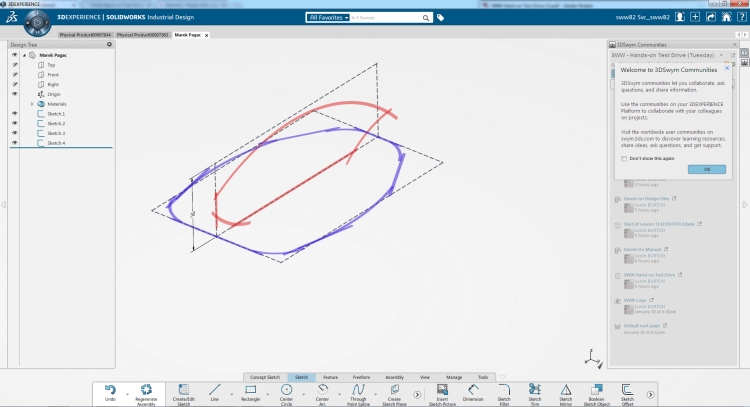The height and width of the screenshot is (407, 750).
Task: Select the Line sketch tool
Action: point(216,391)
